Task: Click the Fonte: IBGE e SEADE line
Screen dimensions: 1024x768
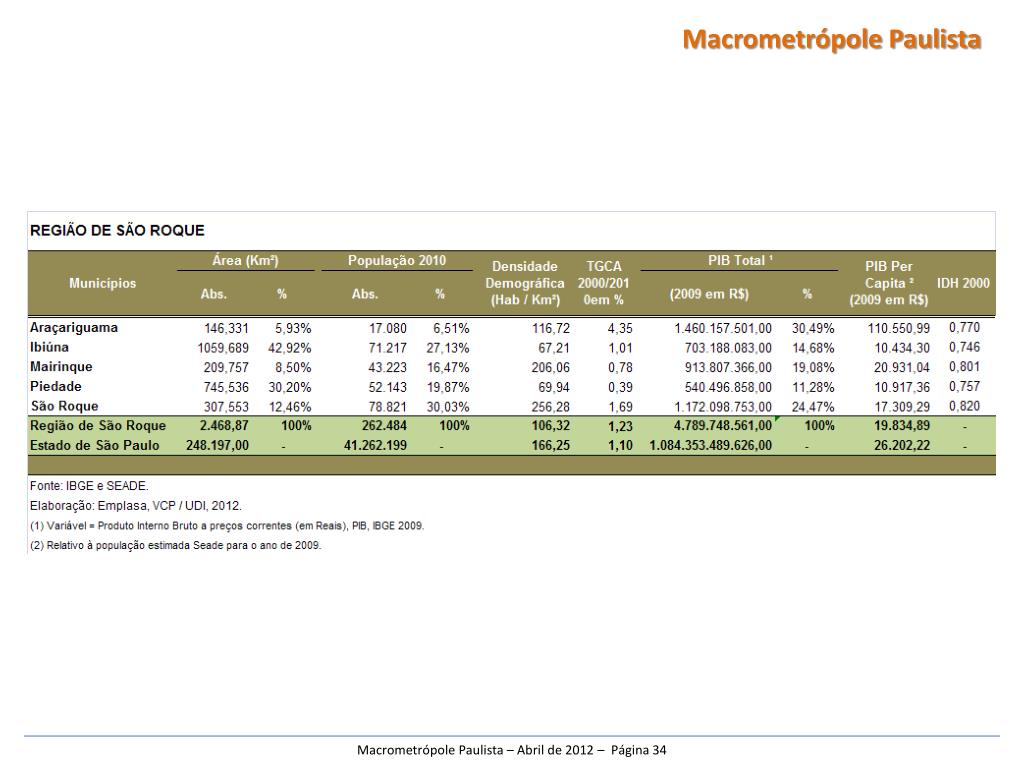Action: 89,486
